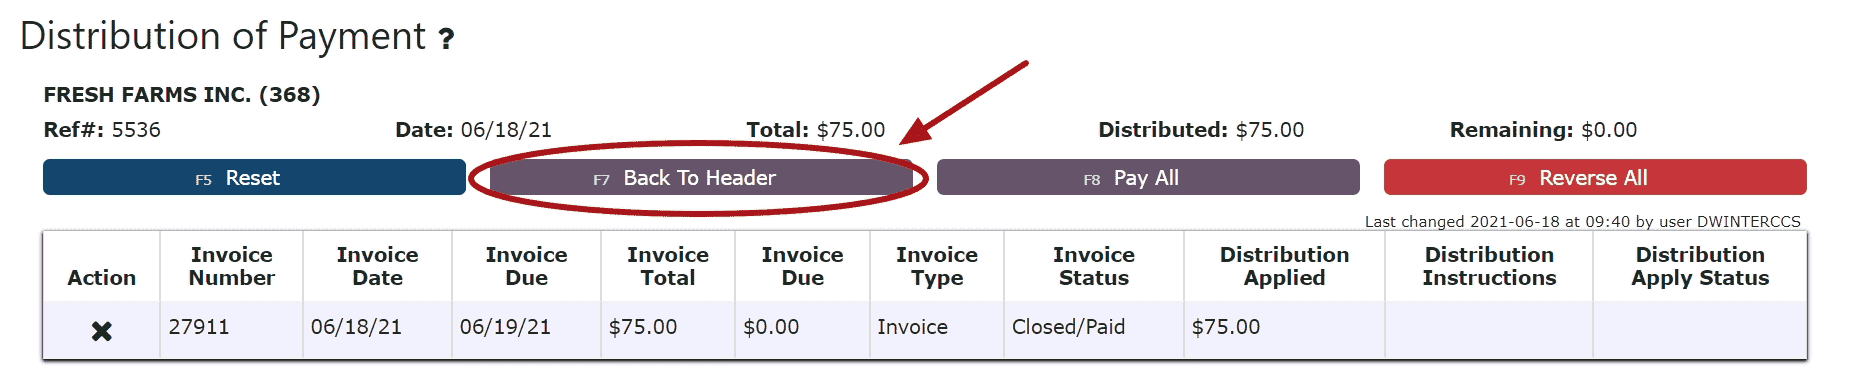Click the Distribution Instructions column header

pyautogui.click(x=1489, y=266)
